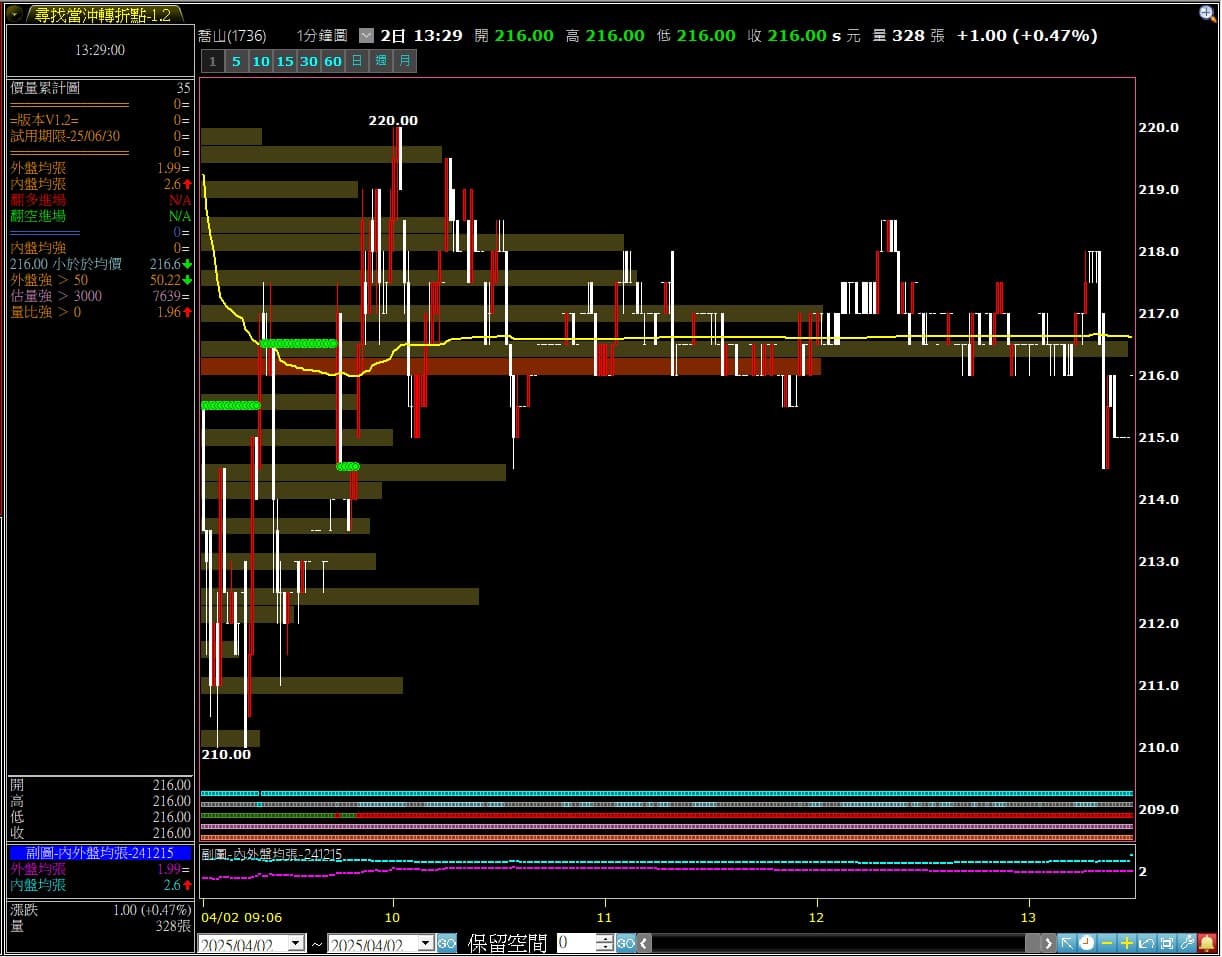
Task: Select the 尋找當沖轉折點-1.2 tab
Action: (x=102, y=14)
